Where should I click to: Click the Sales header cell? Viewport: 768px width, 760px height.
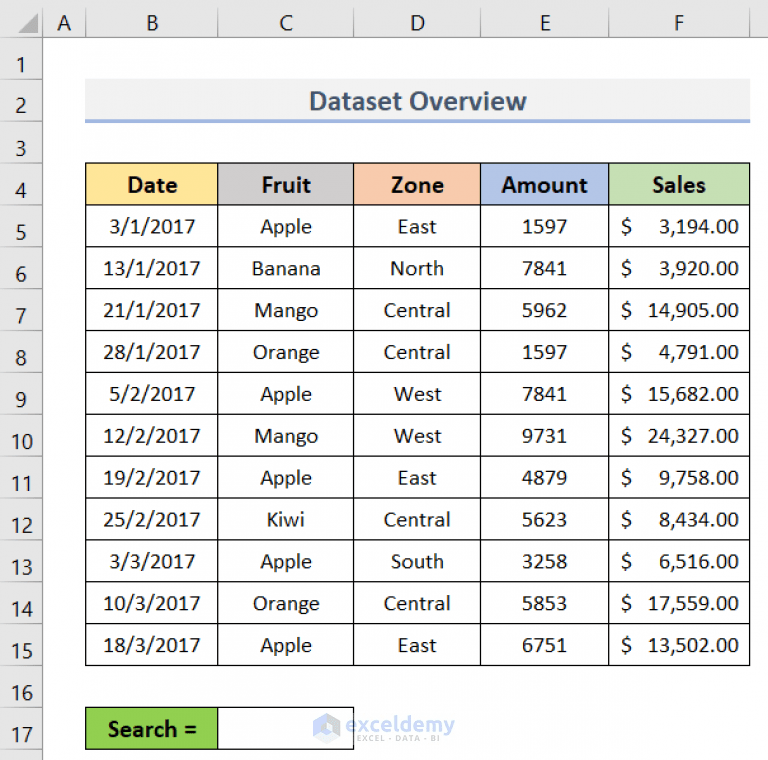(x=679, y=184)
